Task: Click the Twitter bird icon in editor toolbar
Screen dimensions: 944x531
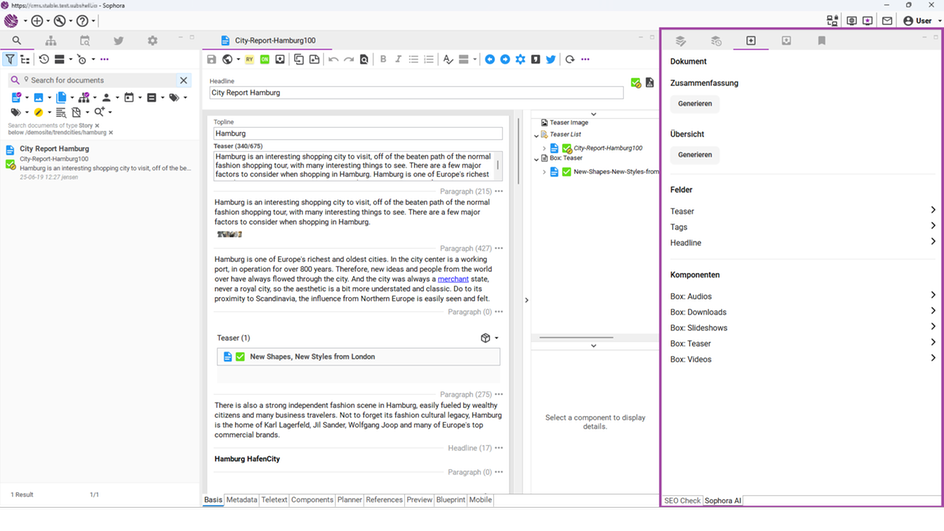Action: pos(550,59)
